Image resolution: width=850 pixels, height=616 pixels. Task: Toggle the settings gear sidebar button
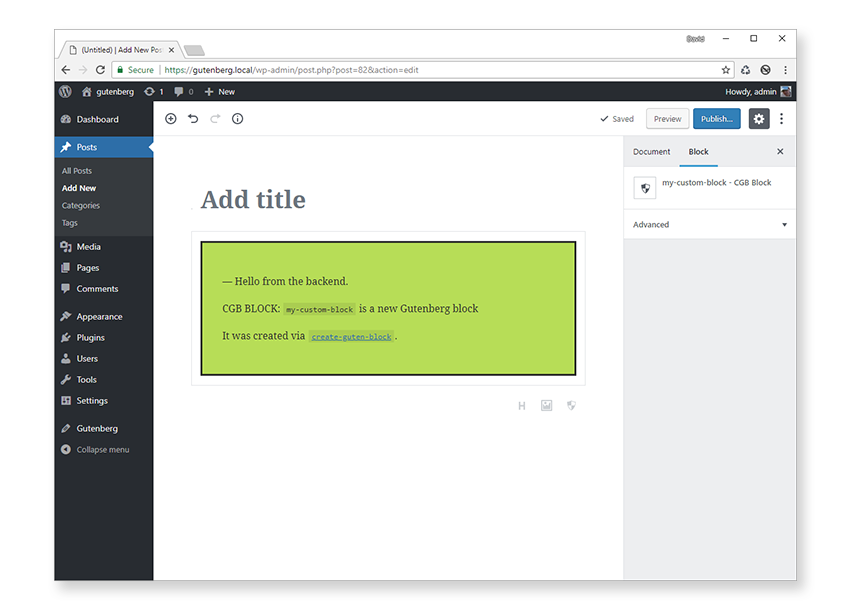pos(759,119)
